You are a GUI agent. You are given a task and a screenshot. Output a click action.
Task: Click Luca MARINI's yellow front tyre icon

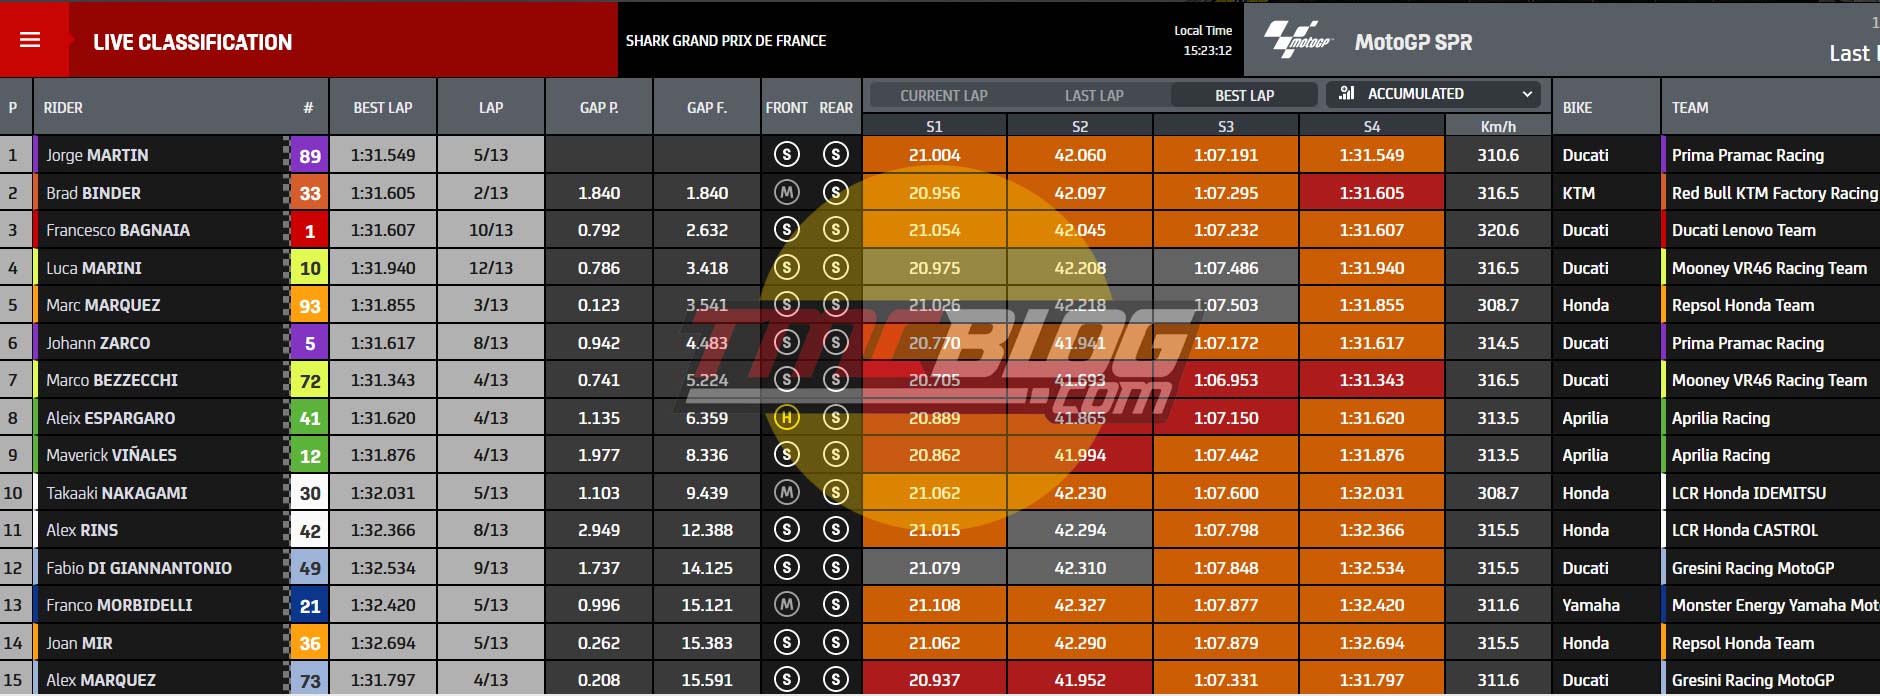[787, 267]
